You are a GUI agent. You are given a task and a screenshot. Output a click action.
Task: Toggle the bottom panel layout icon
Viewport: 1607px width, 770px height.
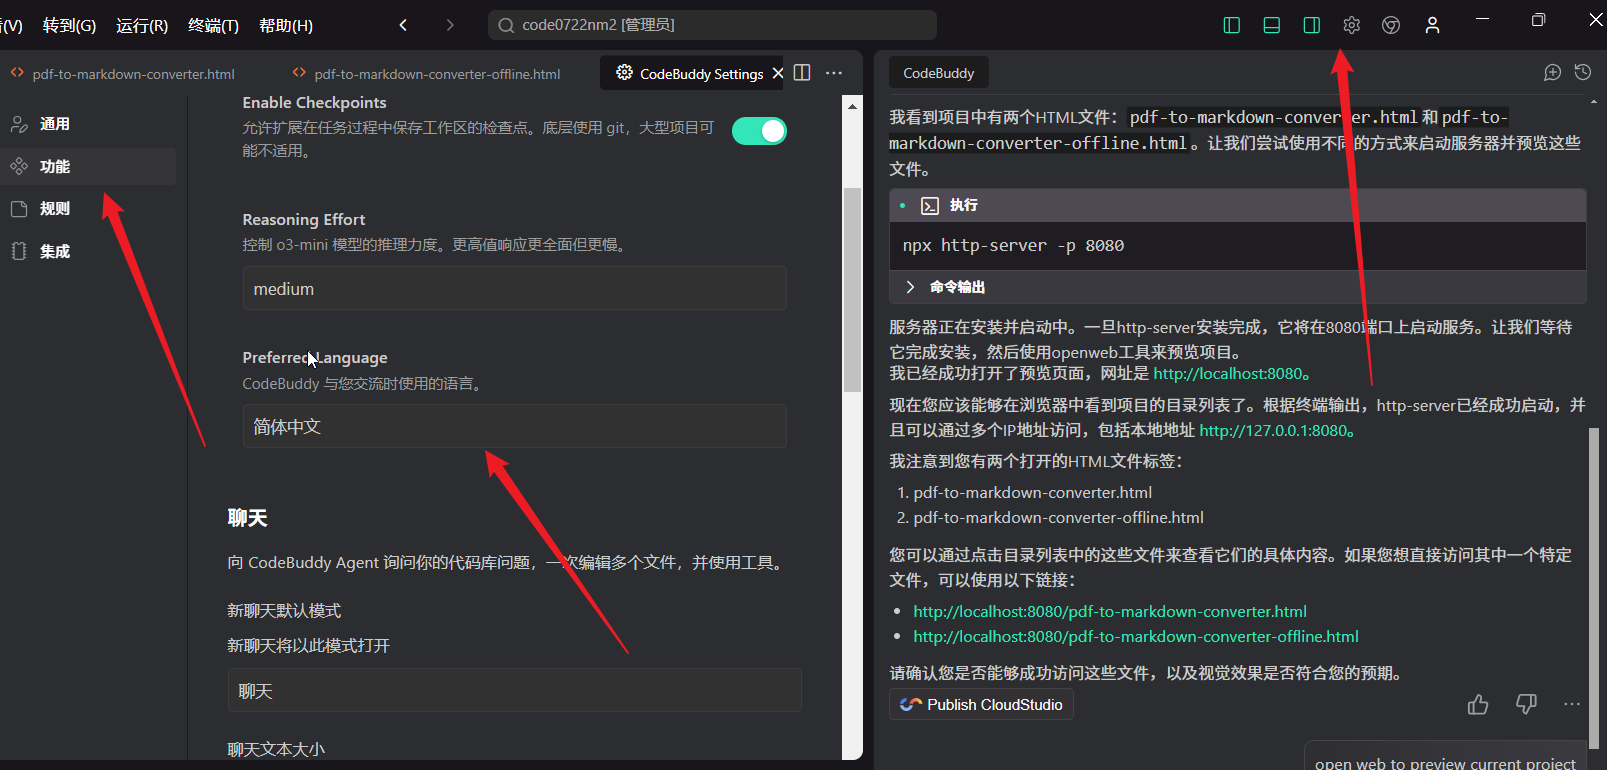click(x=1272, y=25)
